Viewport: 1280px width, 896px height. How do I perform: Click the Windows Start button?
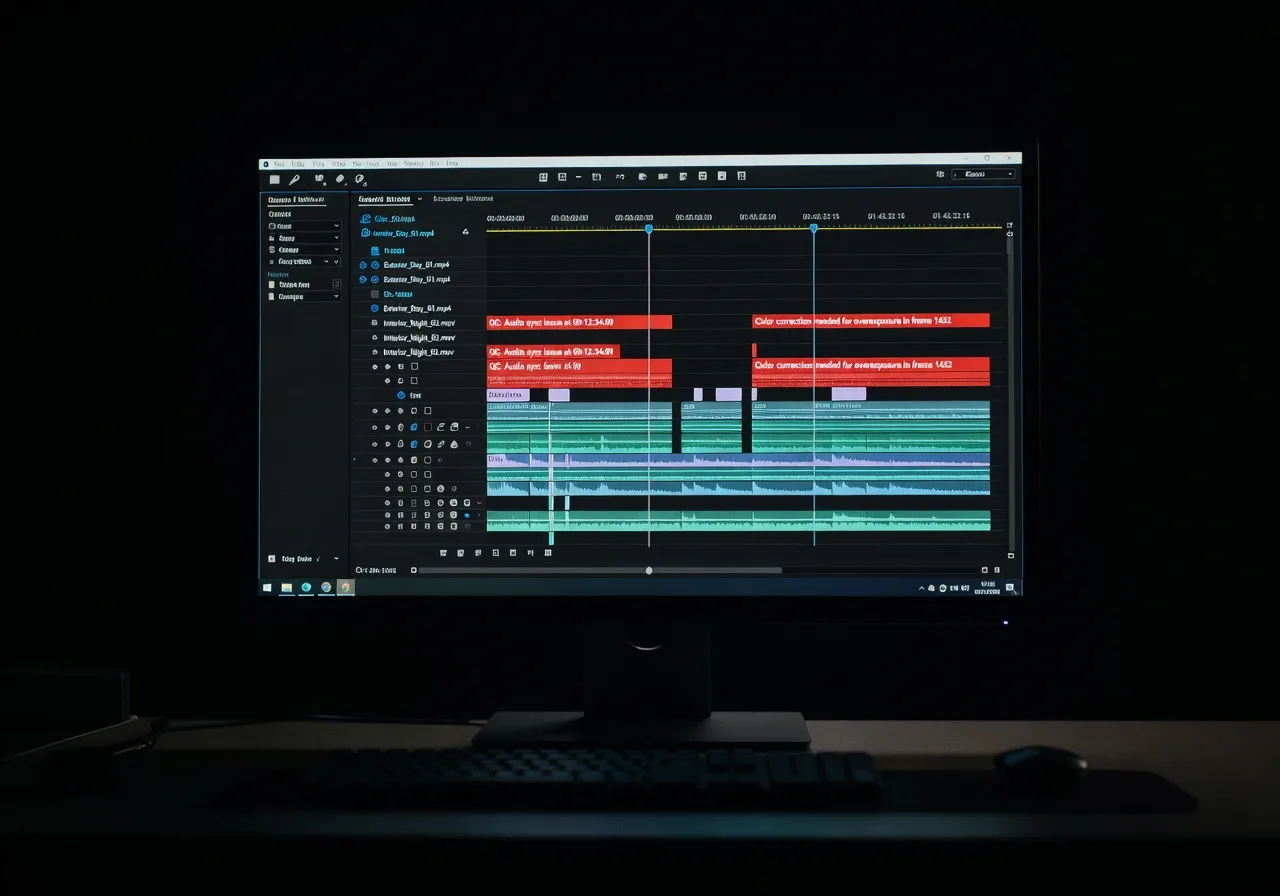tap(267, 588)
